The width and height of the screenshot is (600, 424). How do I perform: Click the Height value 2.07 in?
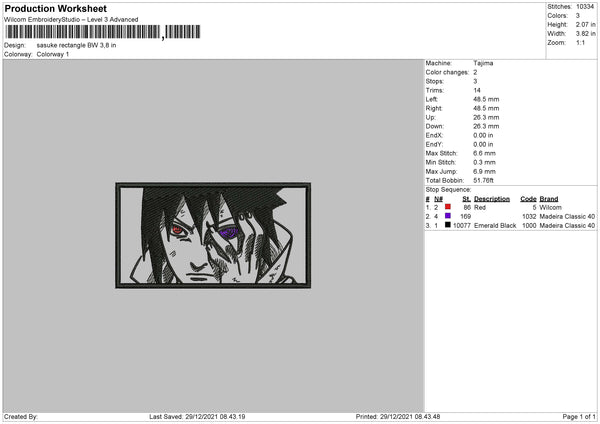[585, 24]
